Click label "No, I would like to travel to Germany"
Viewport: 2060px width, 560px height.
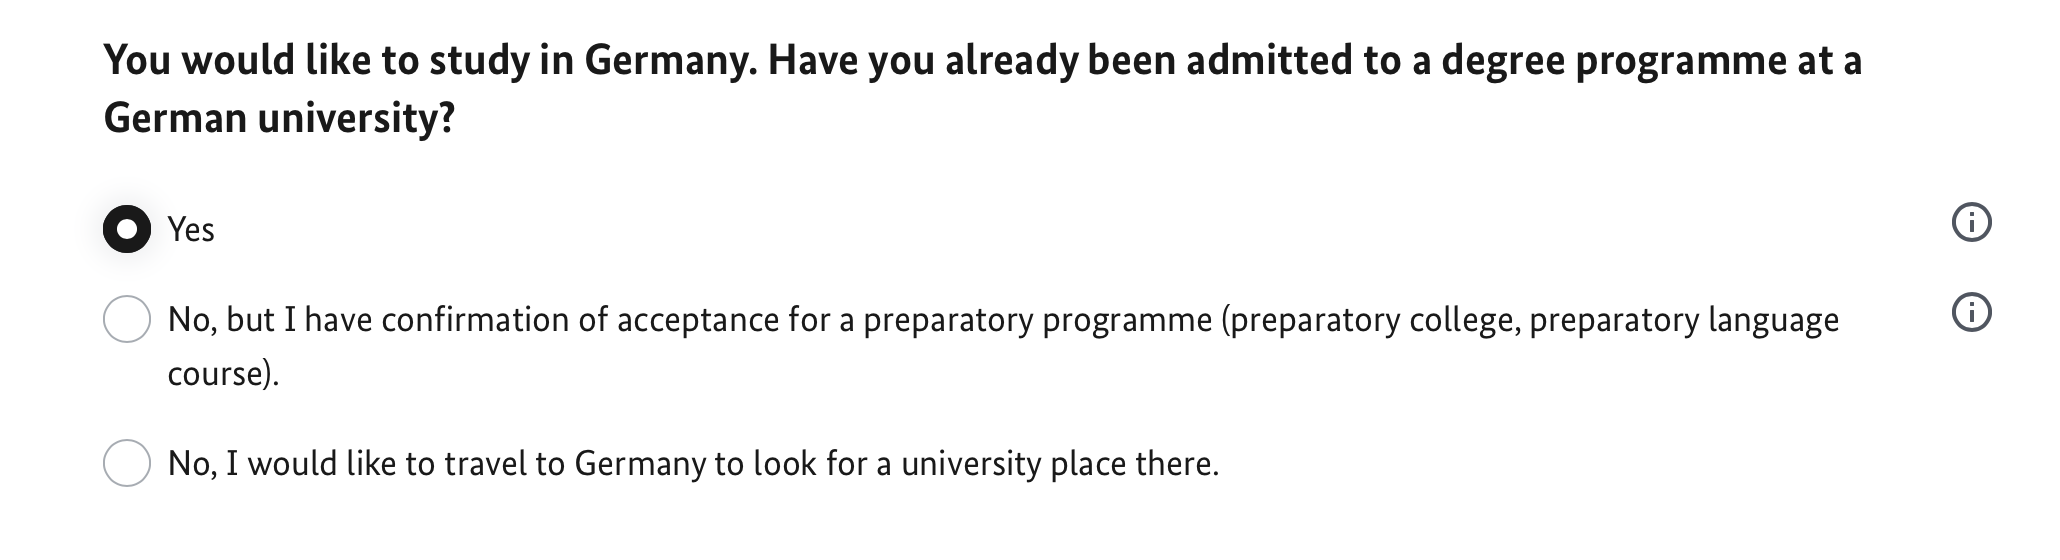(420, 464)
